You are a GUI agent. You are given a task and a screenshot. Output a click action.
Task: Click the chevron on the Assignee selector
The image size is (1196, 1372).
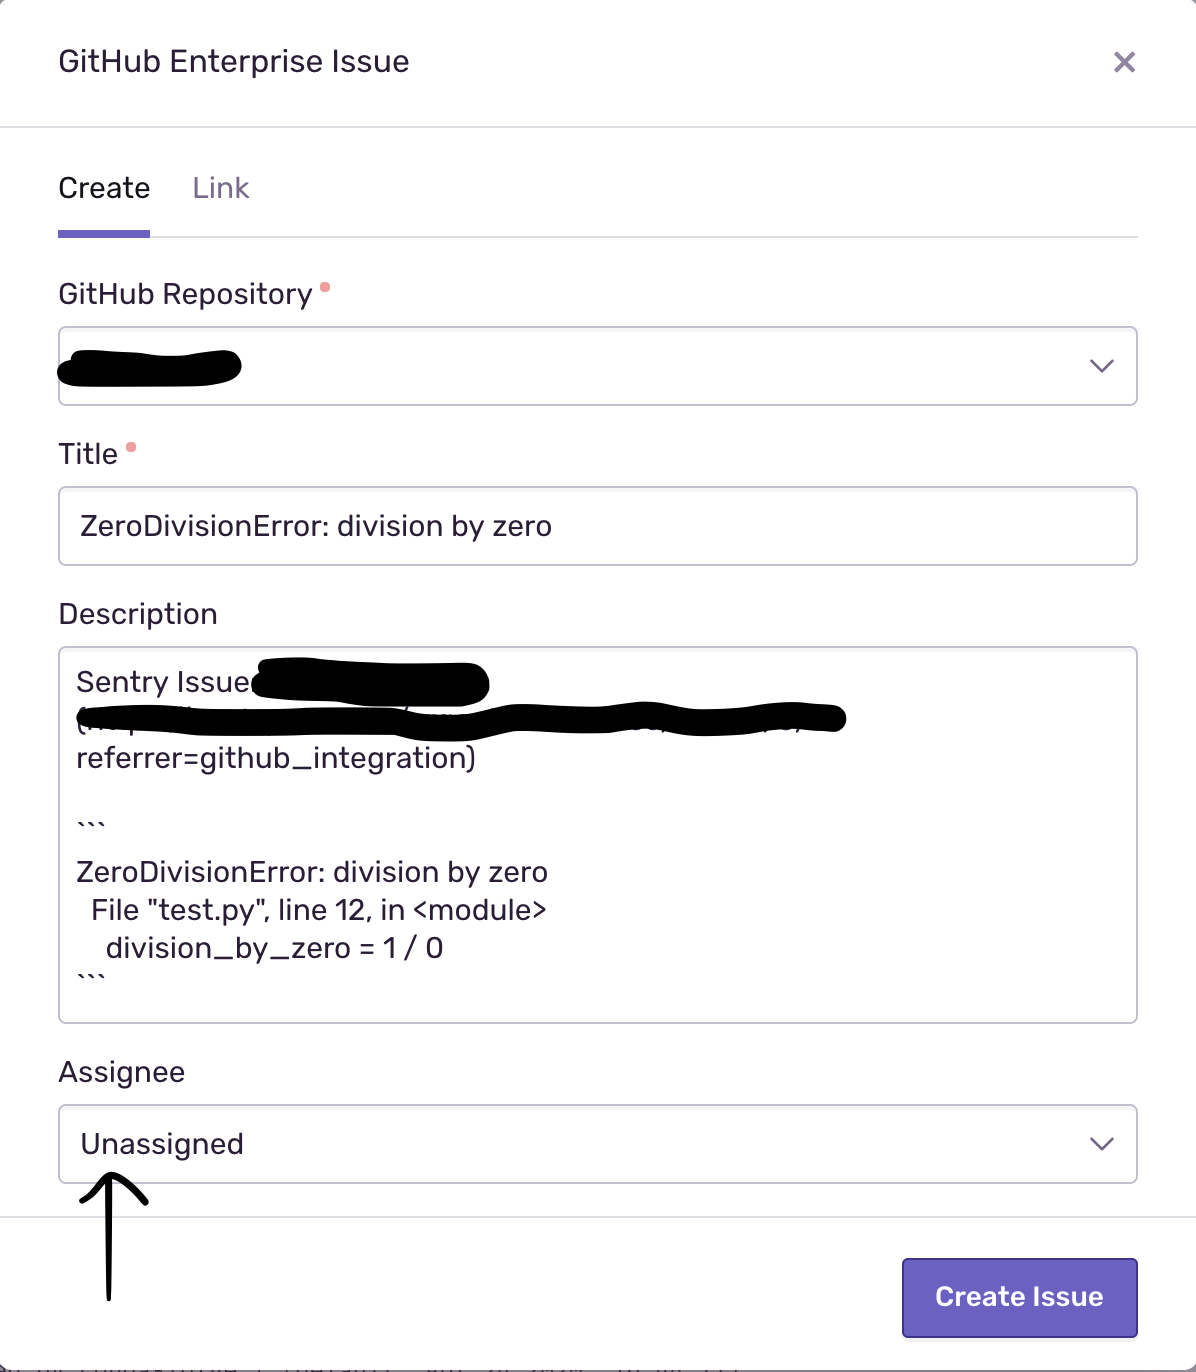coord(1101,1144)
